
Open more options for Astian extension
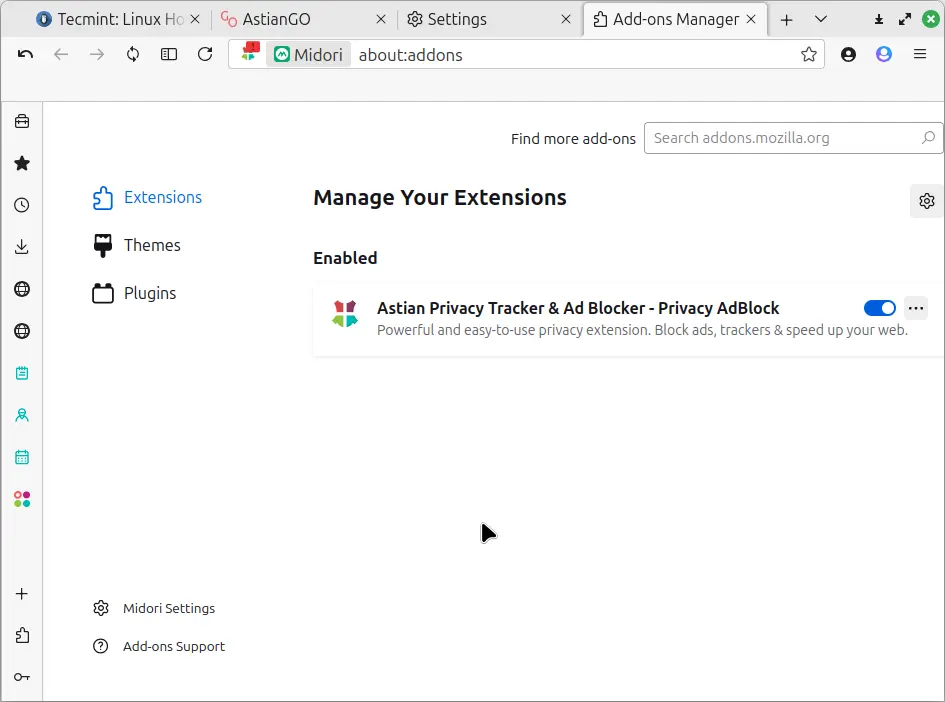pos(915,308)
